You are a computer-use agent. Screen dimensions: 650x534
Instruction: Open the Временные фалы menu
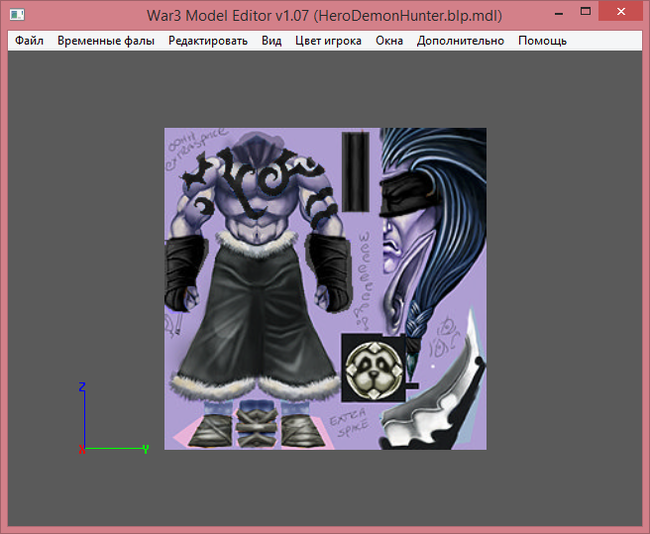[106, 41]
